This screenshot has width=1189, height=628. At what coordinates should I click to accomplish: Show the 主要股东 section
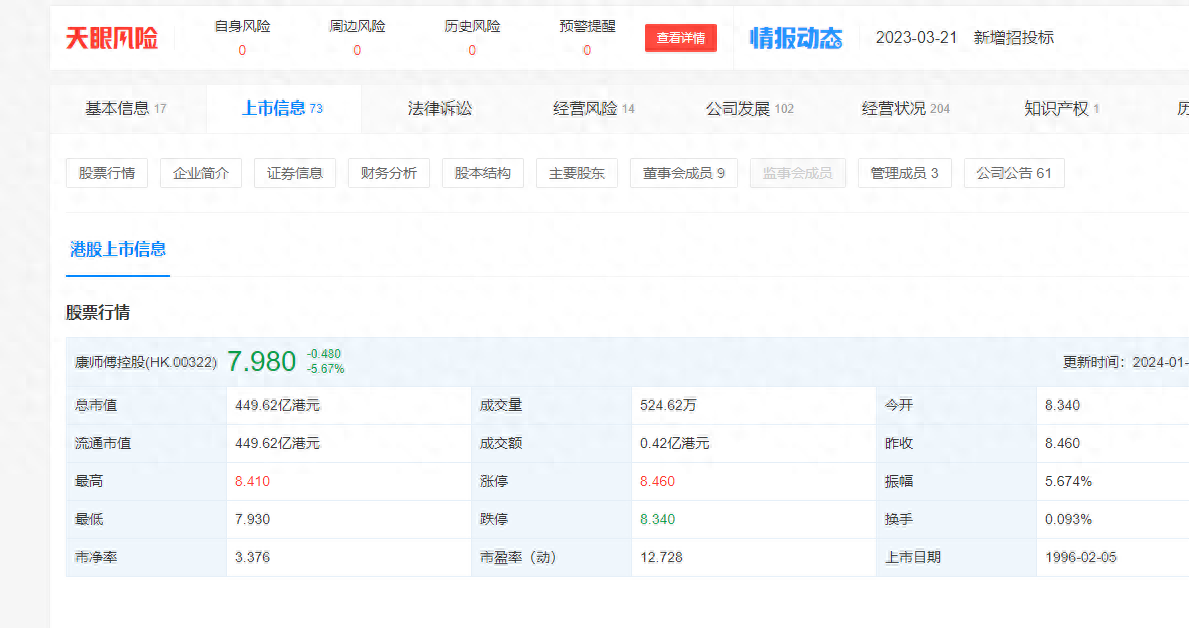577,173
